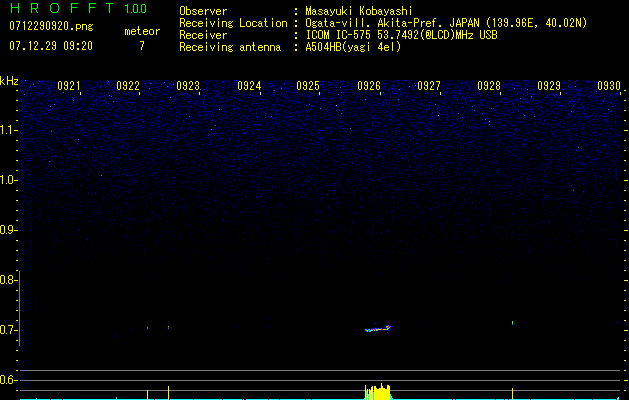629x400 pixels.
Task: Click the antenna text A504HB(yagi 4el)
Action: [x=353, y=47]
